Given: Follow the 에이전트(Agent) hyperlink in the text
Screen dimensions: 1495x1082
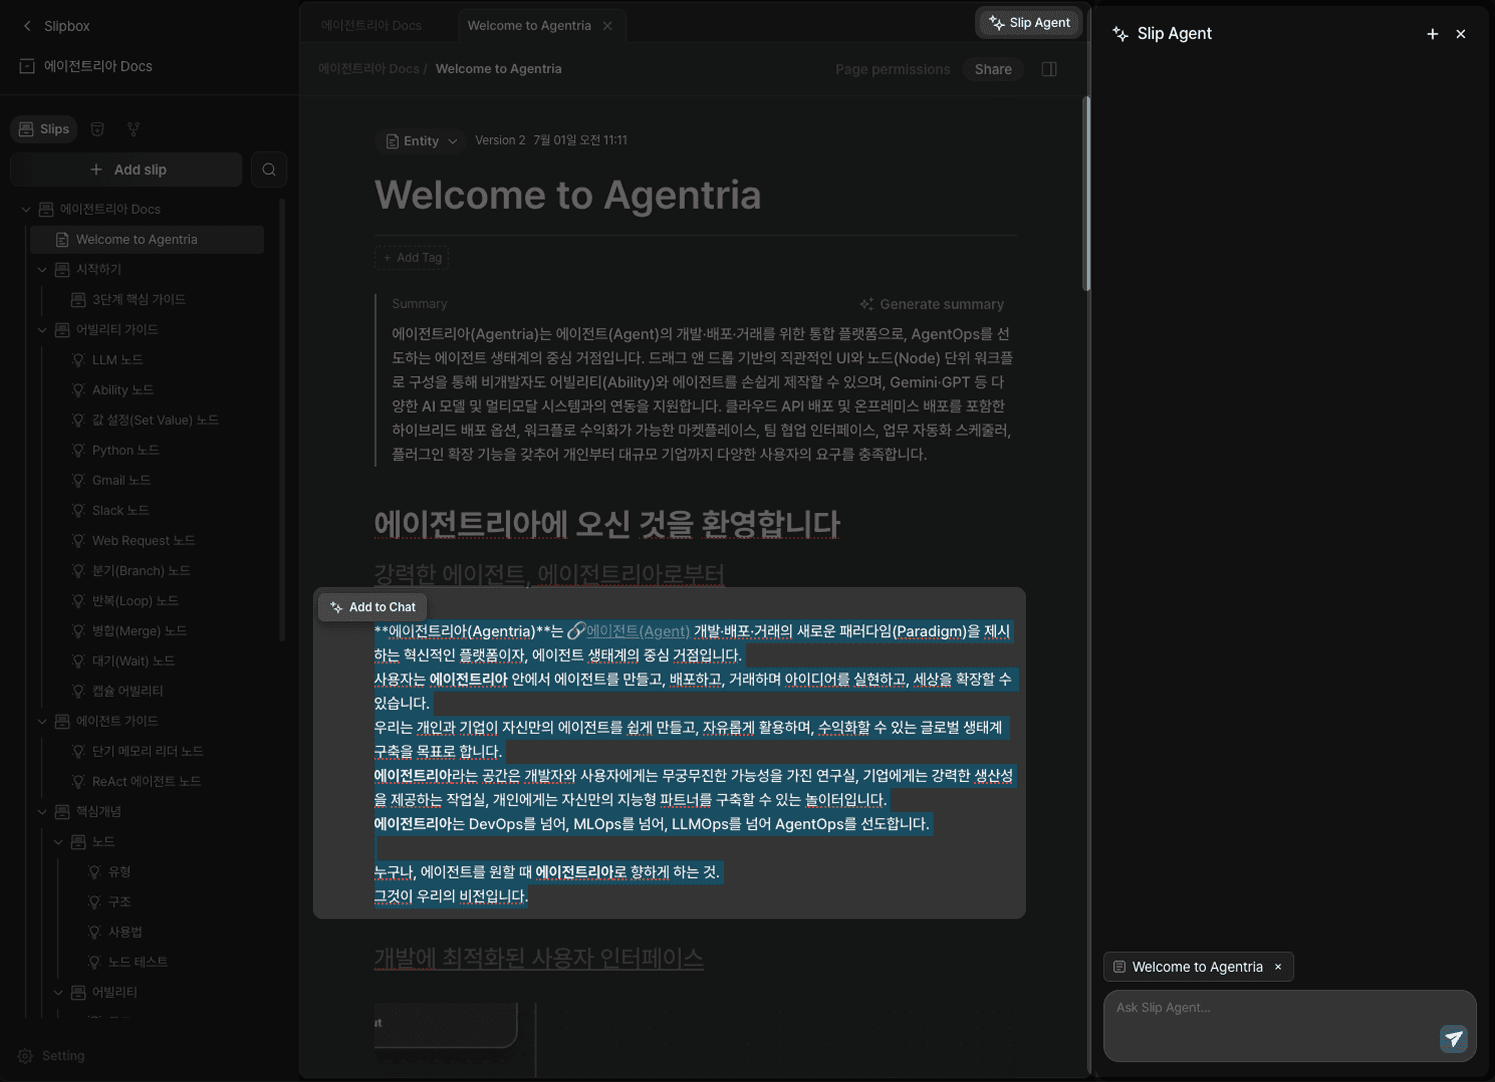Looking at the screenshot, I should click(x=638, y=631).
